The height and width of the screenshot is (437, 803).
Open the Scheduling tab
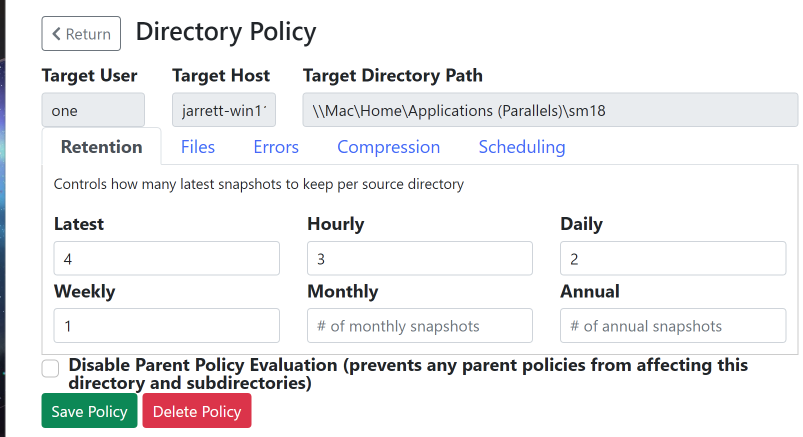tap(521, 147)
